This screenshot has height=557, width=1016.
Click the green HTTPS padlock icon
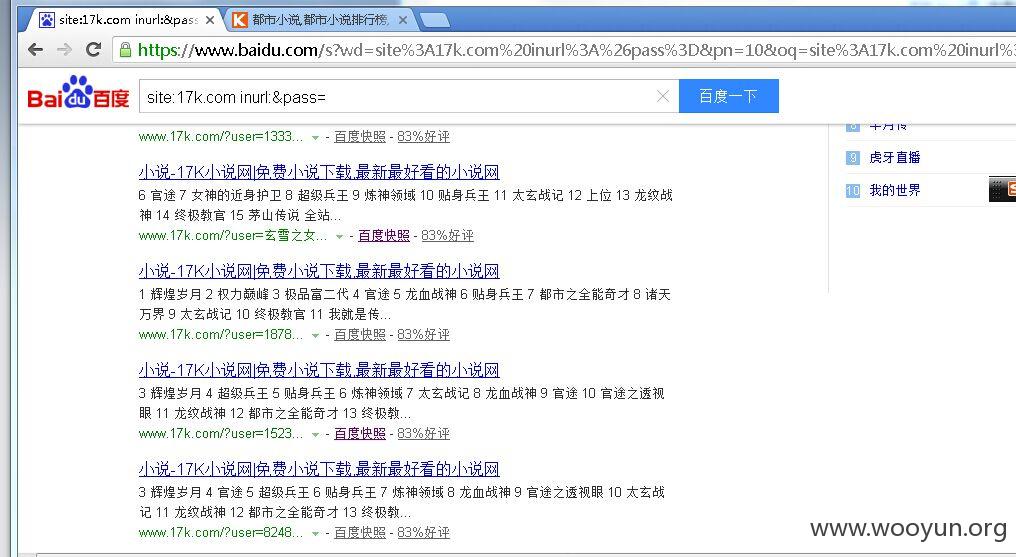pyautogui.click(x=126, y=50)
